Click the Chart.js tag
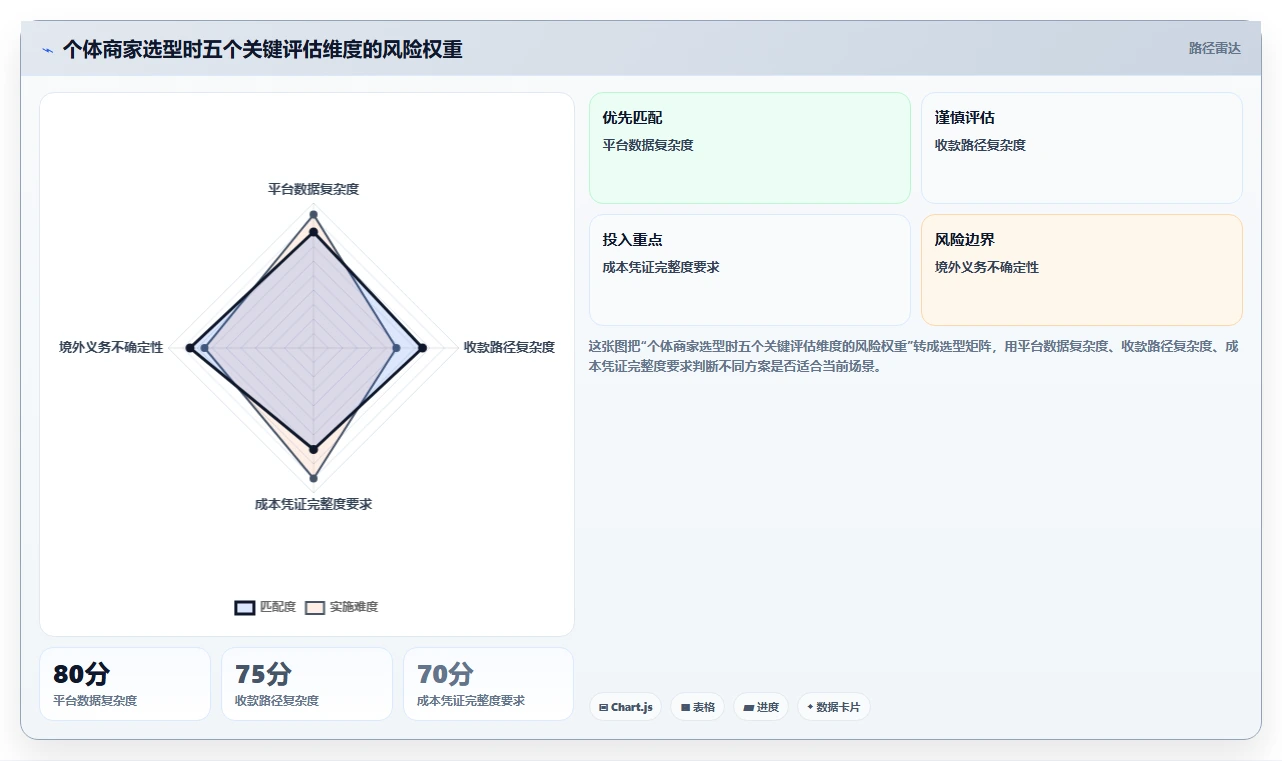The height and width of the screenshot is (761, 1282). click(625, 707)
